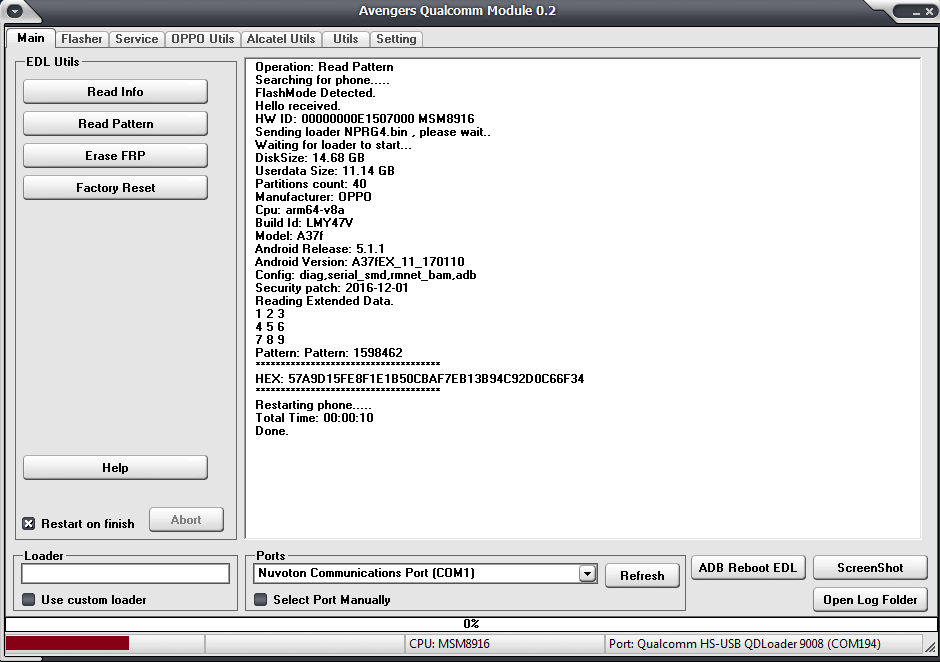Click the window resize grip icon
This screenshot has height=662, width=940.
(930, 646)
